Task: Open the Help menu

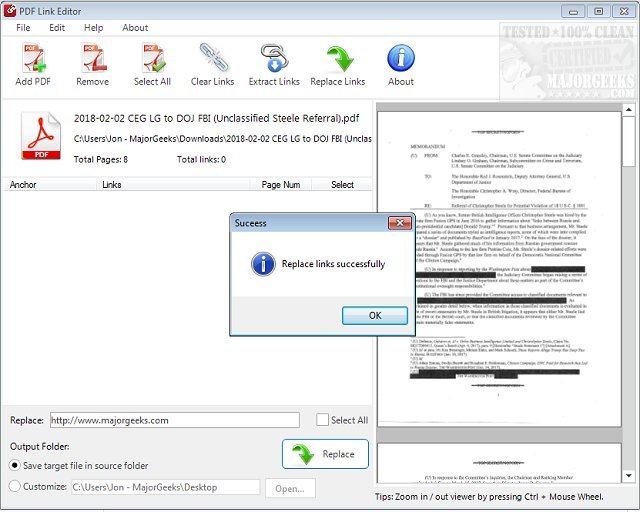Action: [x=93, y=28]
